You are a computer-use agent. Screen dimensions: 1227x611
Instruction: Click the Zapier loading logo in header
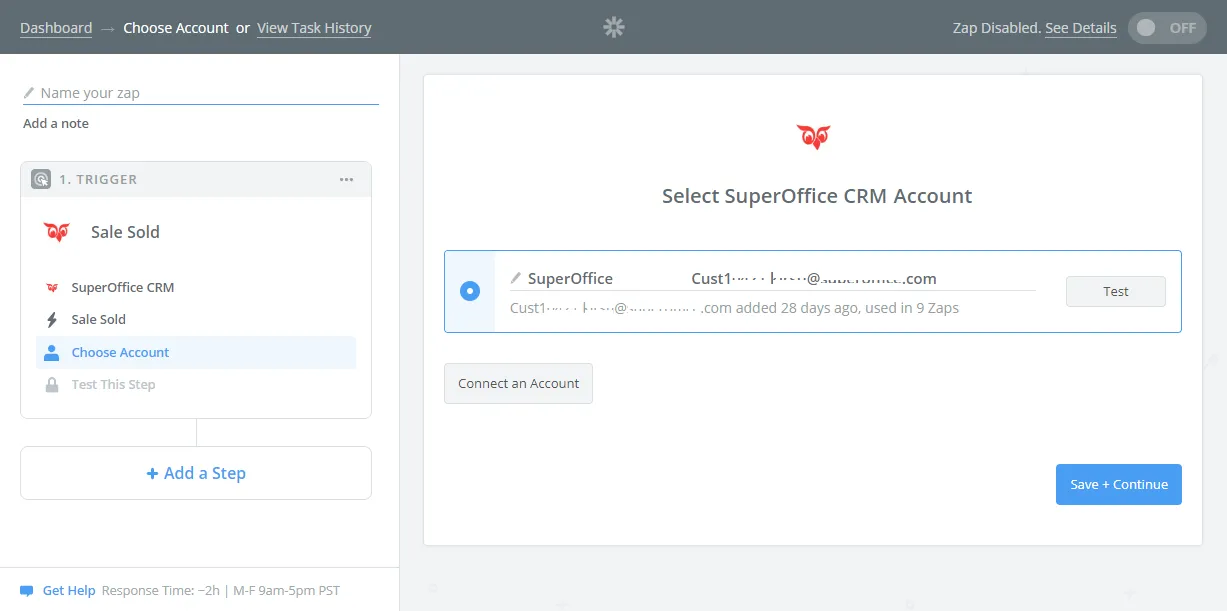tap(614, 27)
